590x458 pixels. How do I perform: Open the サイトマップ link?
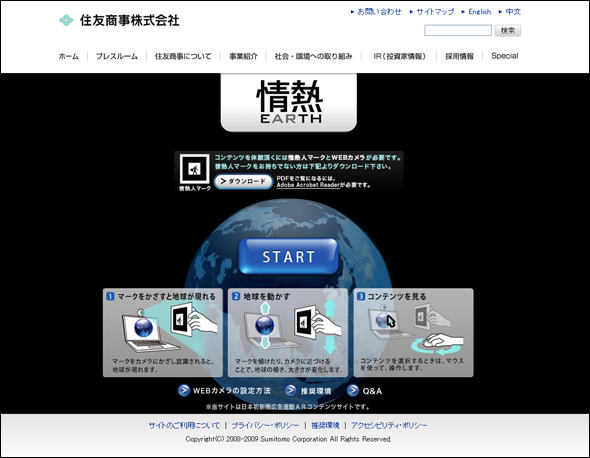tap(435, 12)
